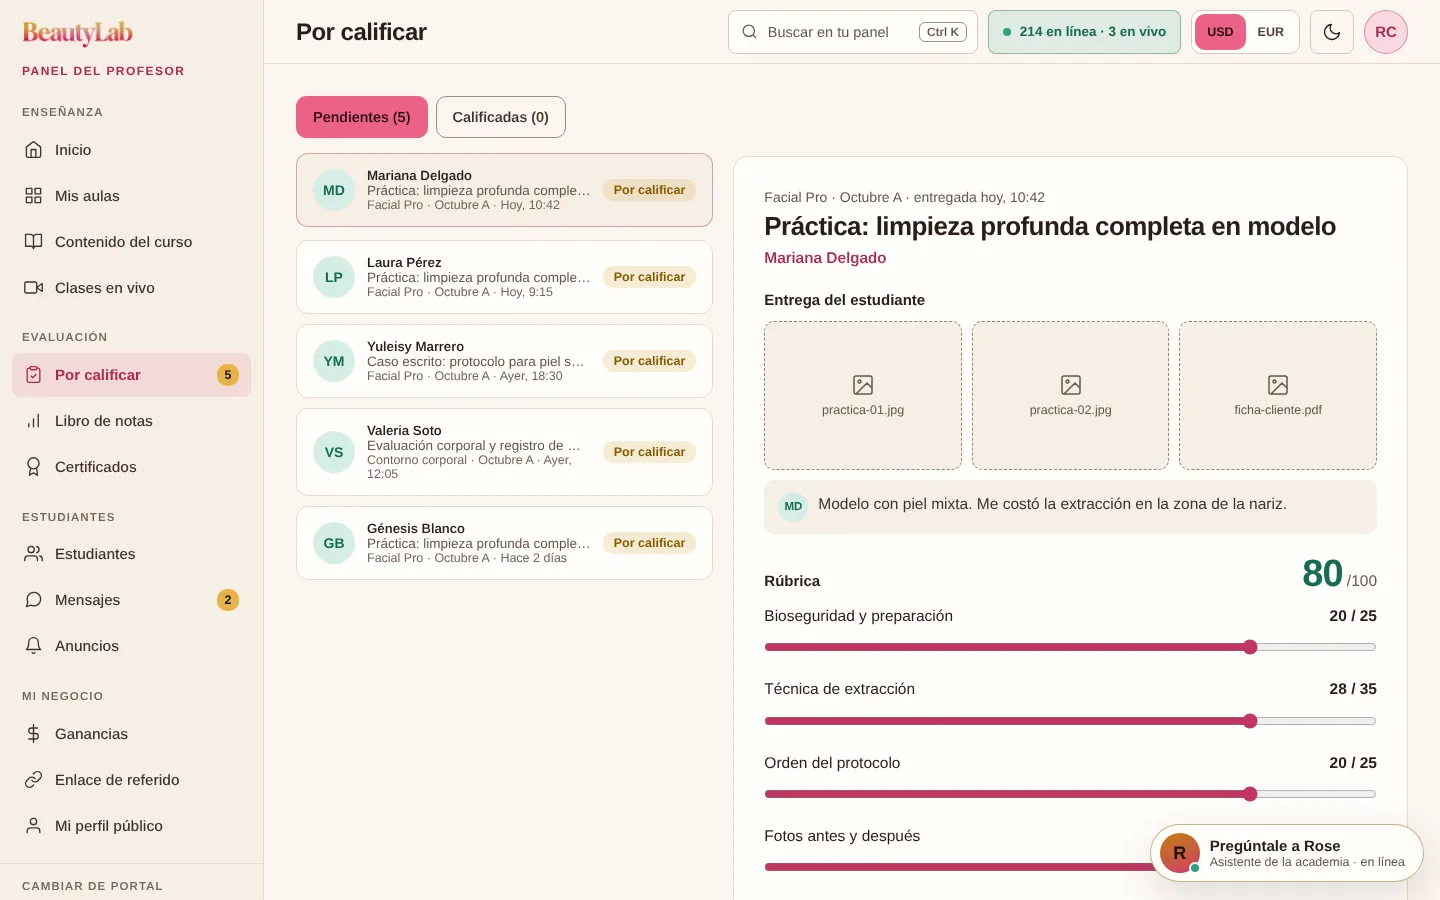Switch currency to EUR
Screen dimensions: 1440x900
coord(1271,32)
